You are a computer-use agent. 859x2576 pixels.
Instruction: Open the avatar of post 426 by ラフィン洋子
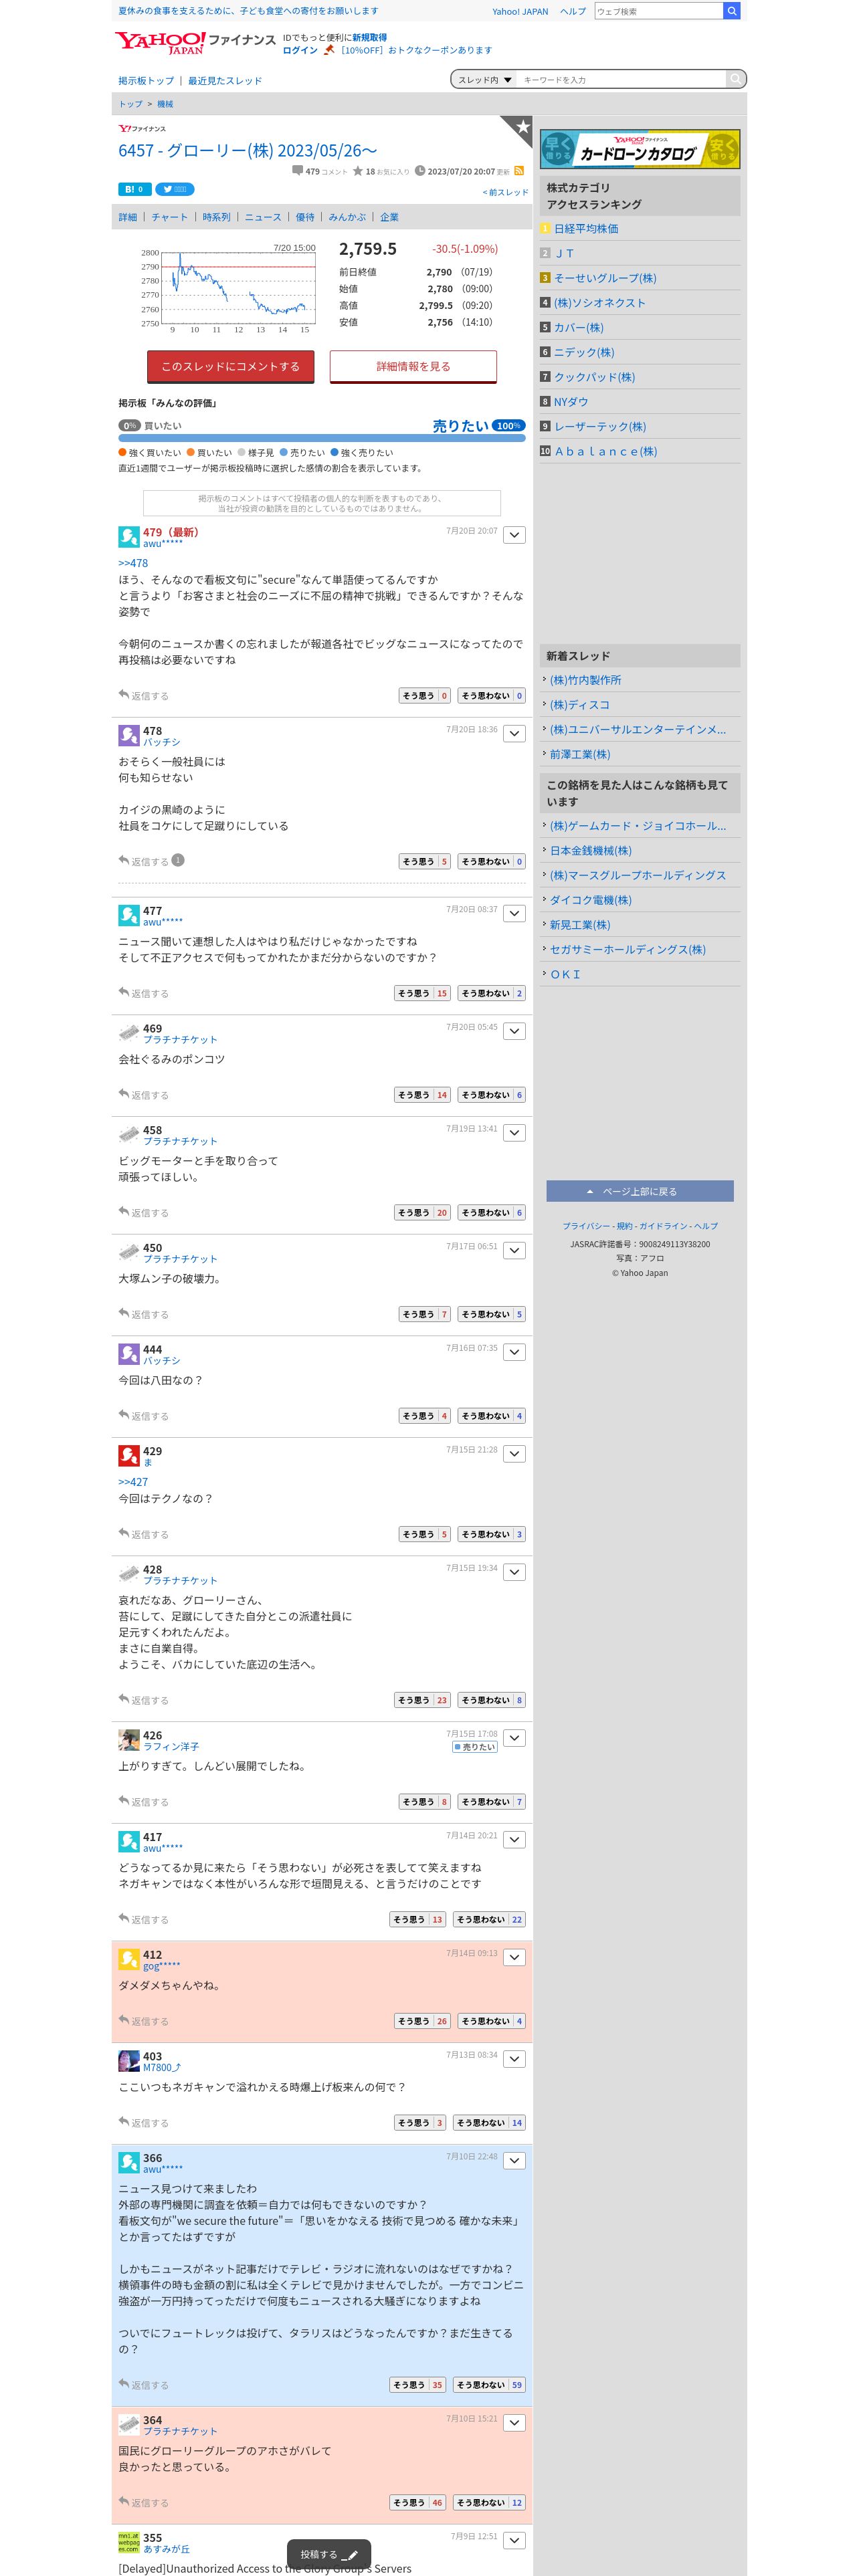point(129,1740)
